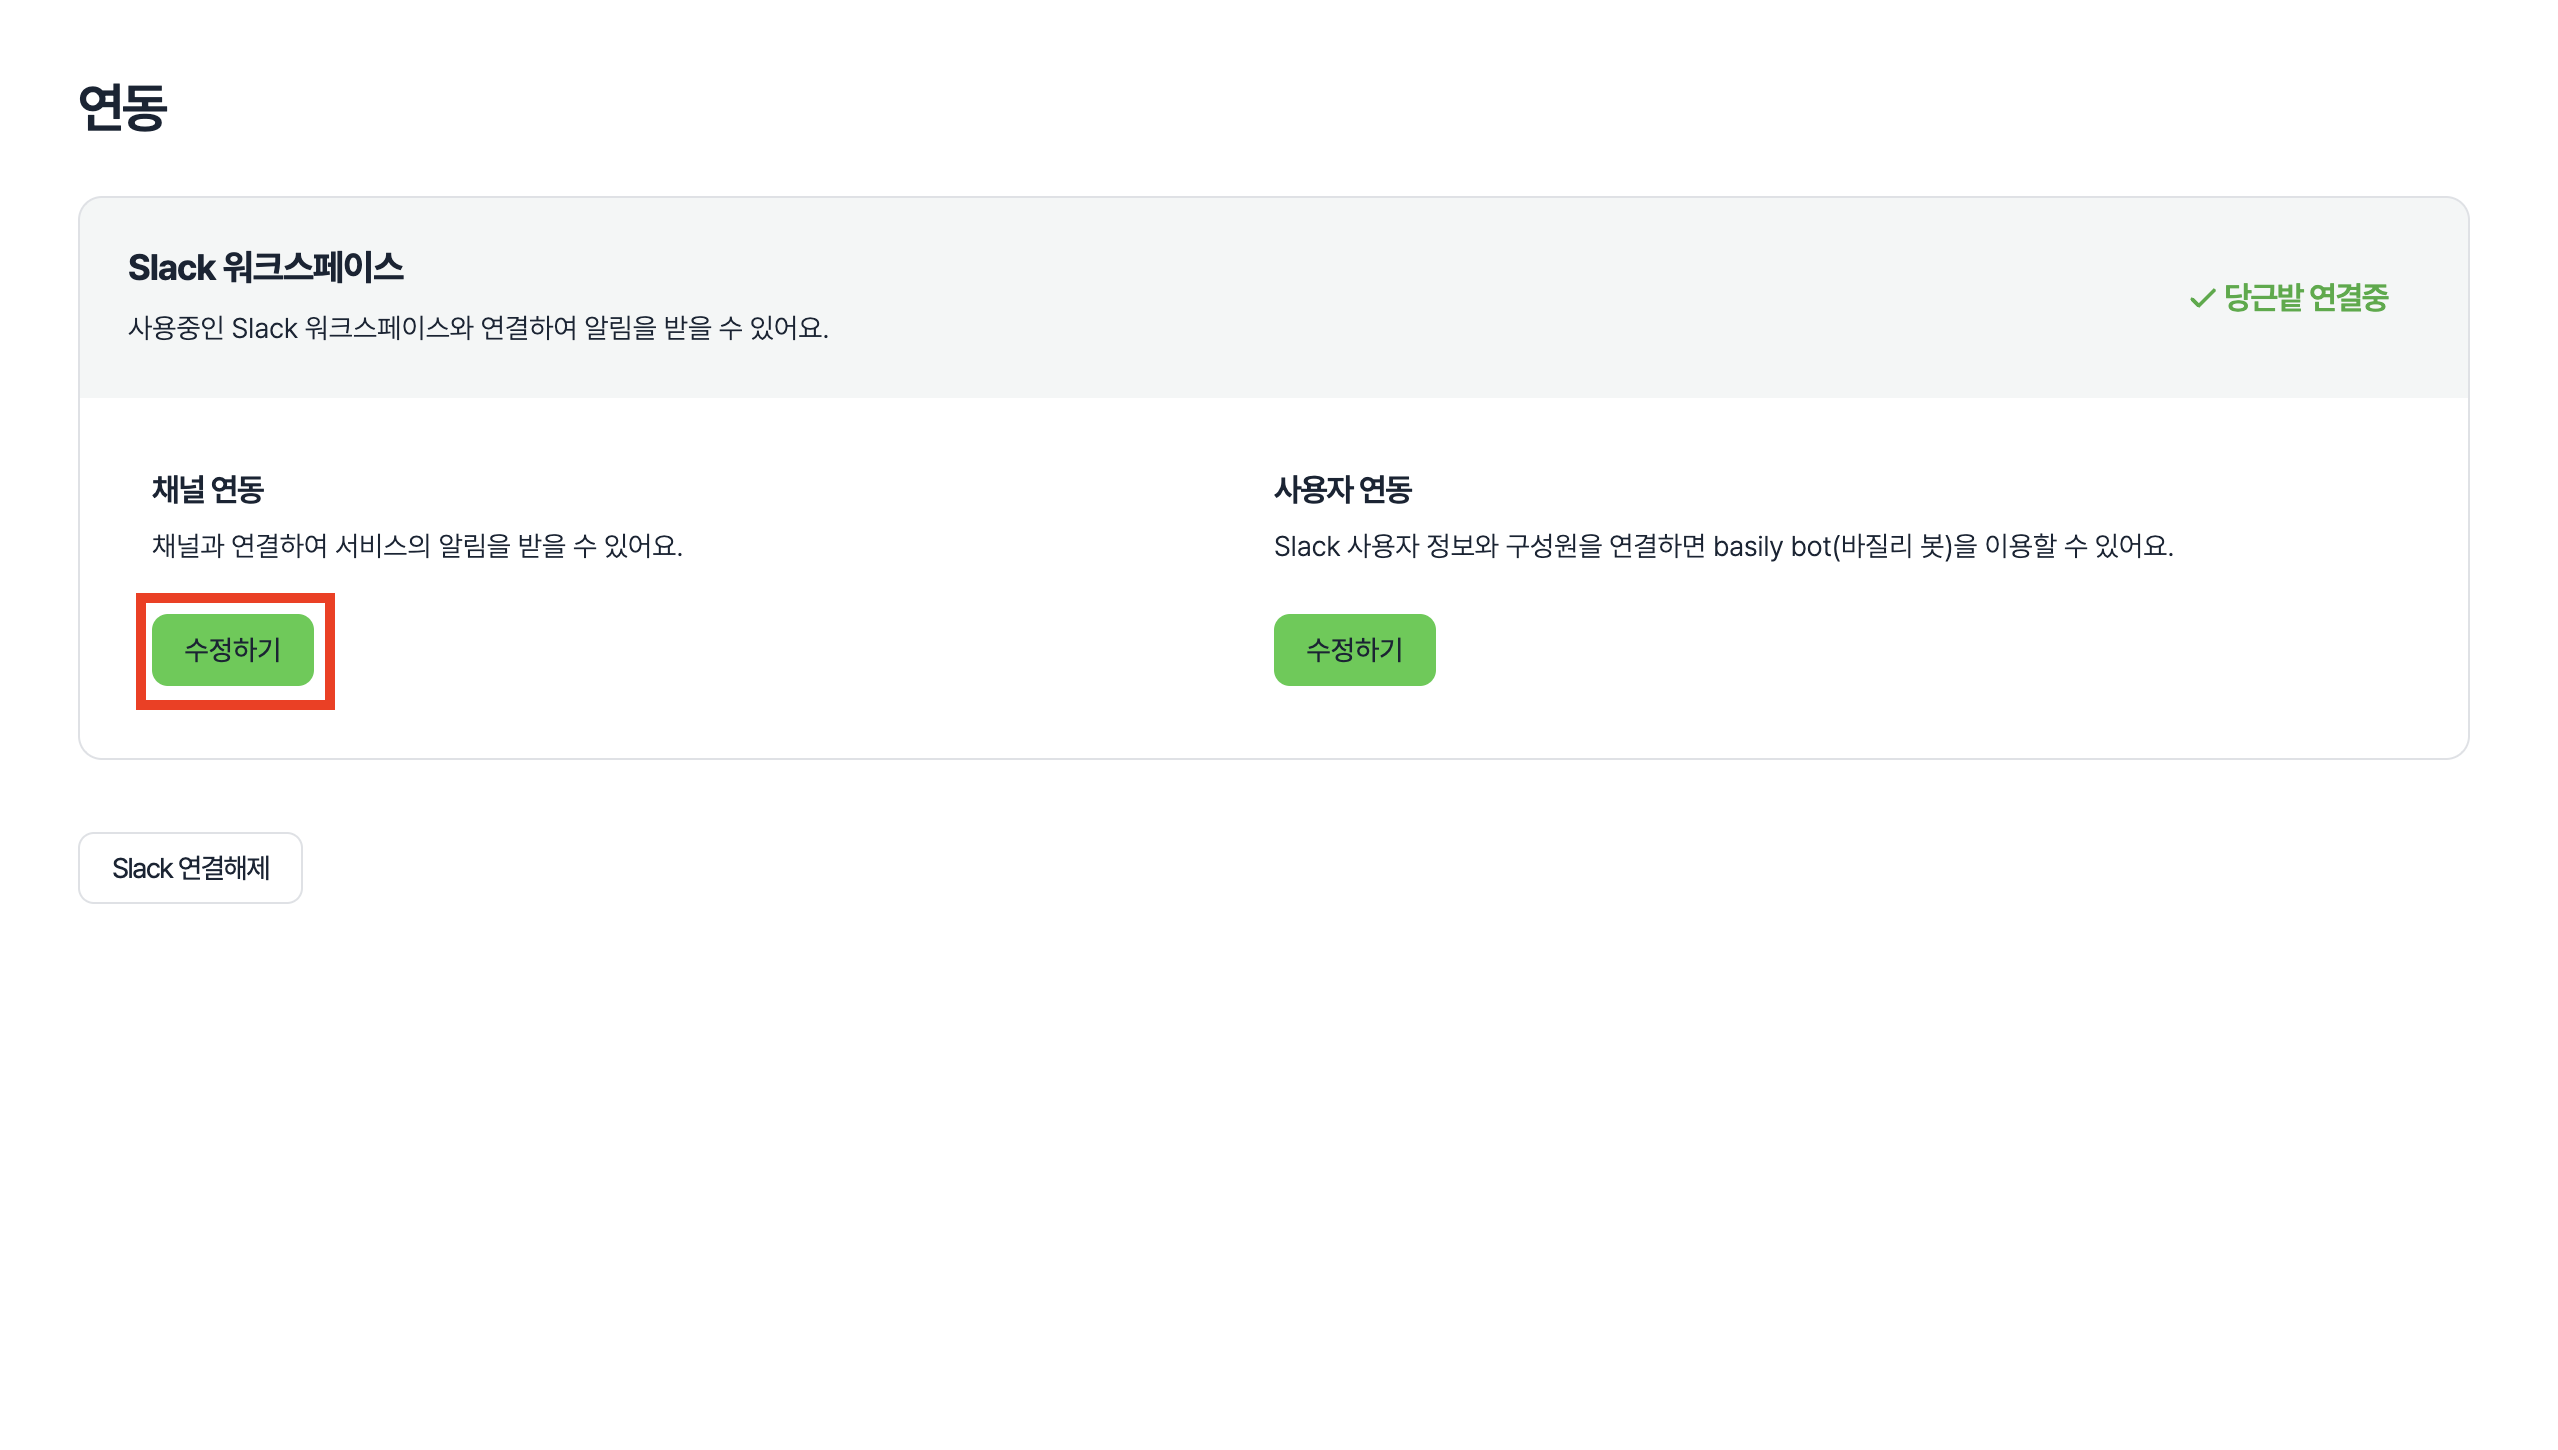Click the 당근밭 연결중 status text
2558x1450 pixels.
pos(2305,298)
